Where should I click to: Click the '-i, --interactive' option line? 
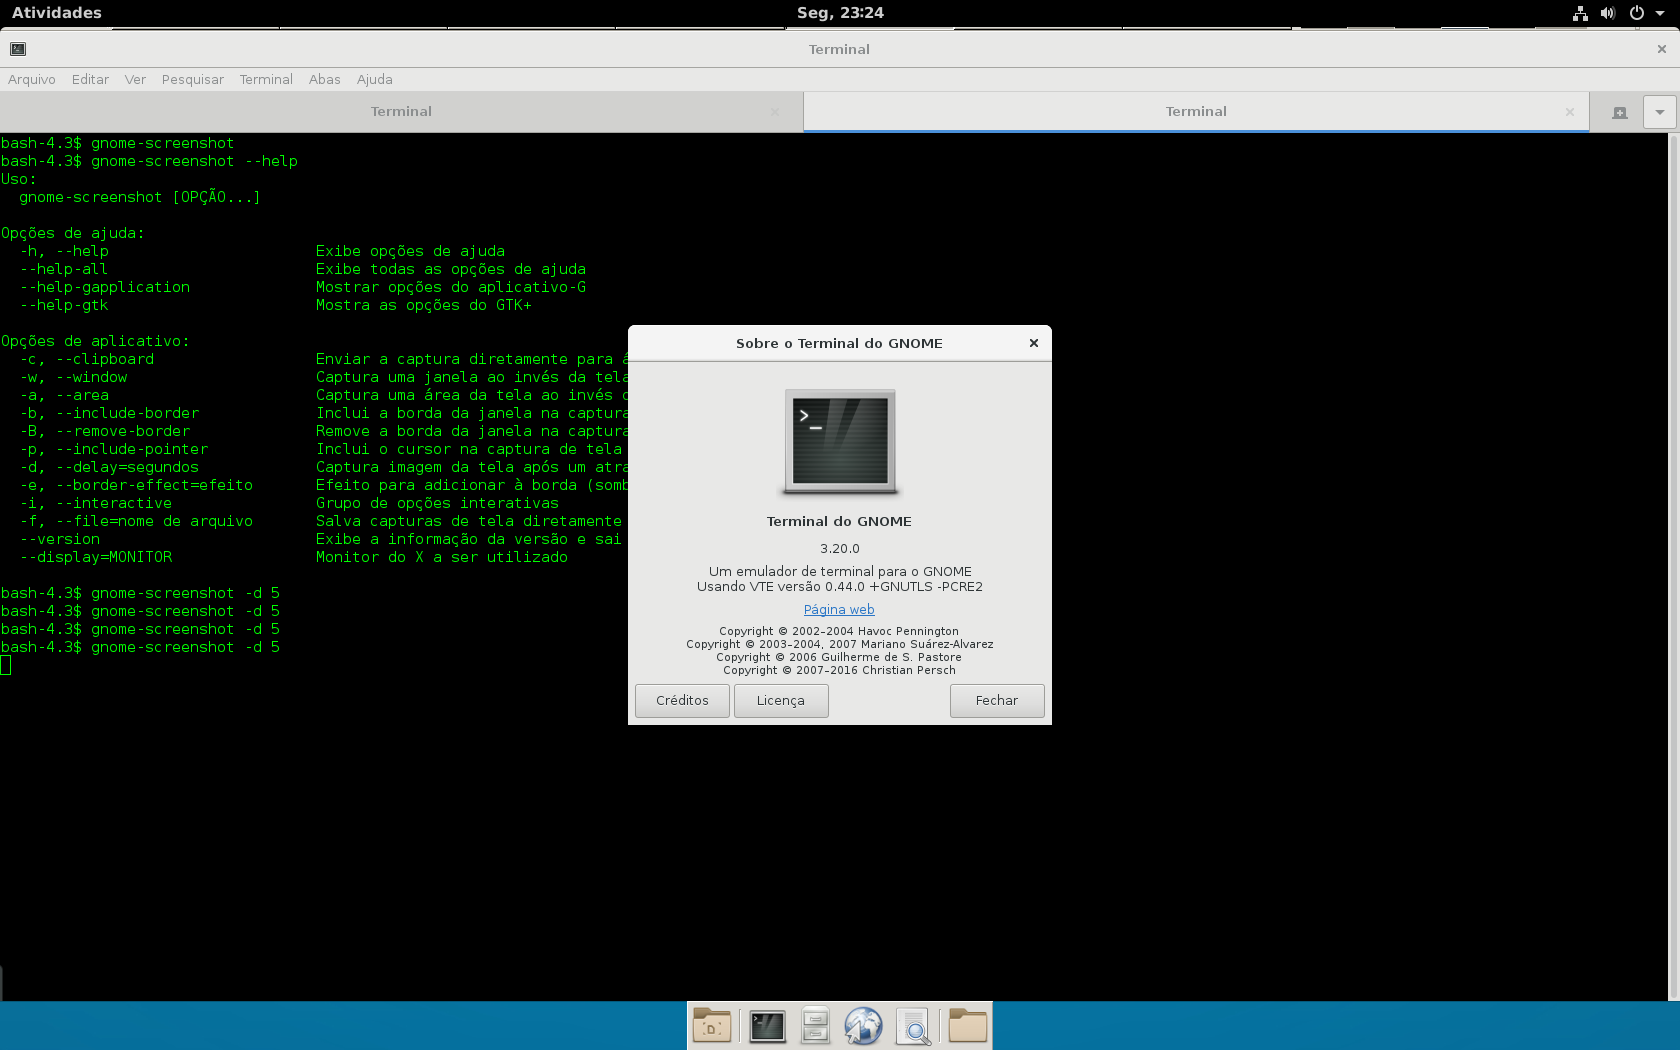click(x=96, y=503)
